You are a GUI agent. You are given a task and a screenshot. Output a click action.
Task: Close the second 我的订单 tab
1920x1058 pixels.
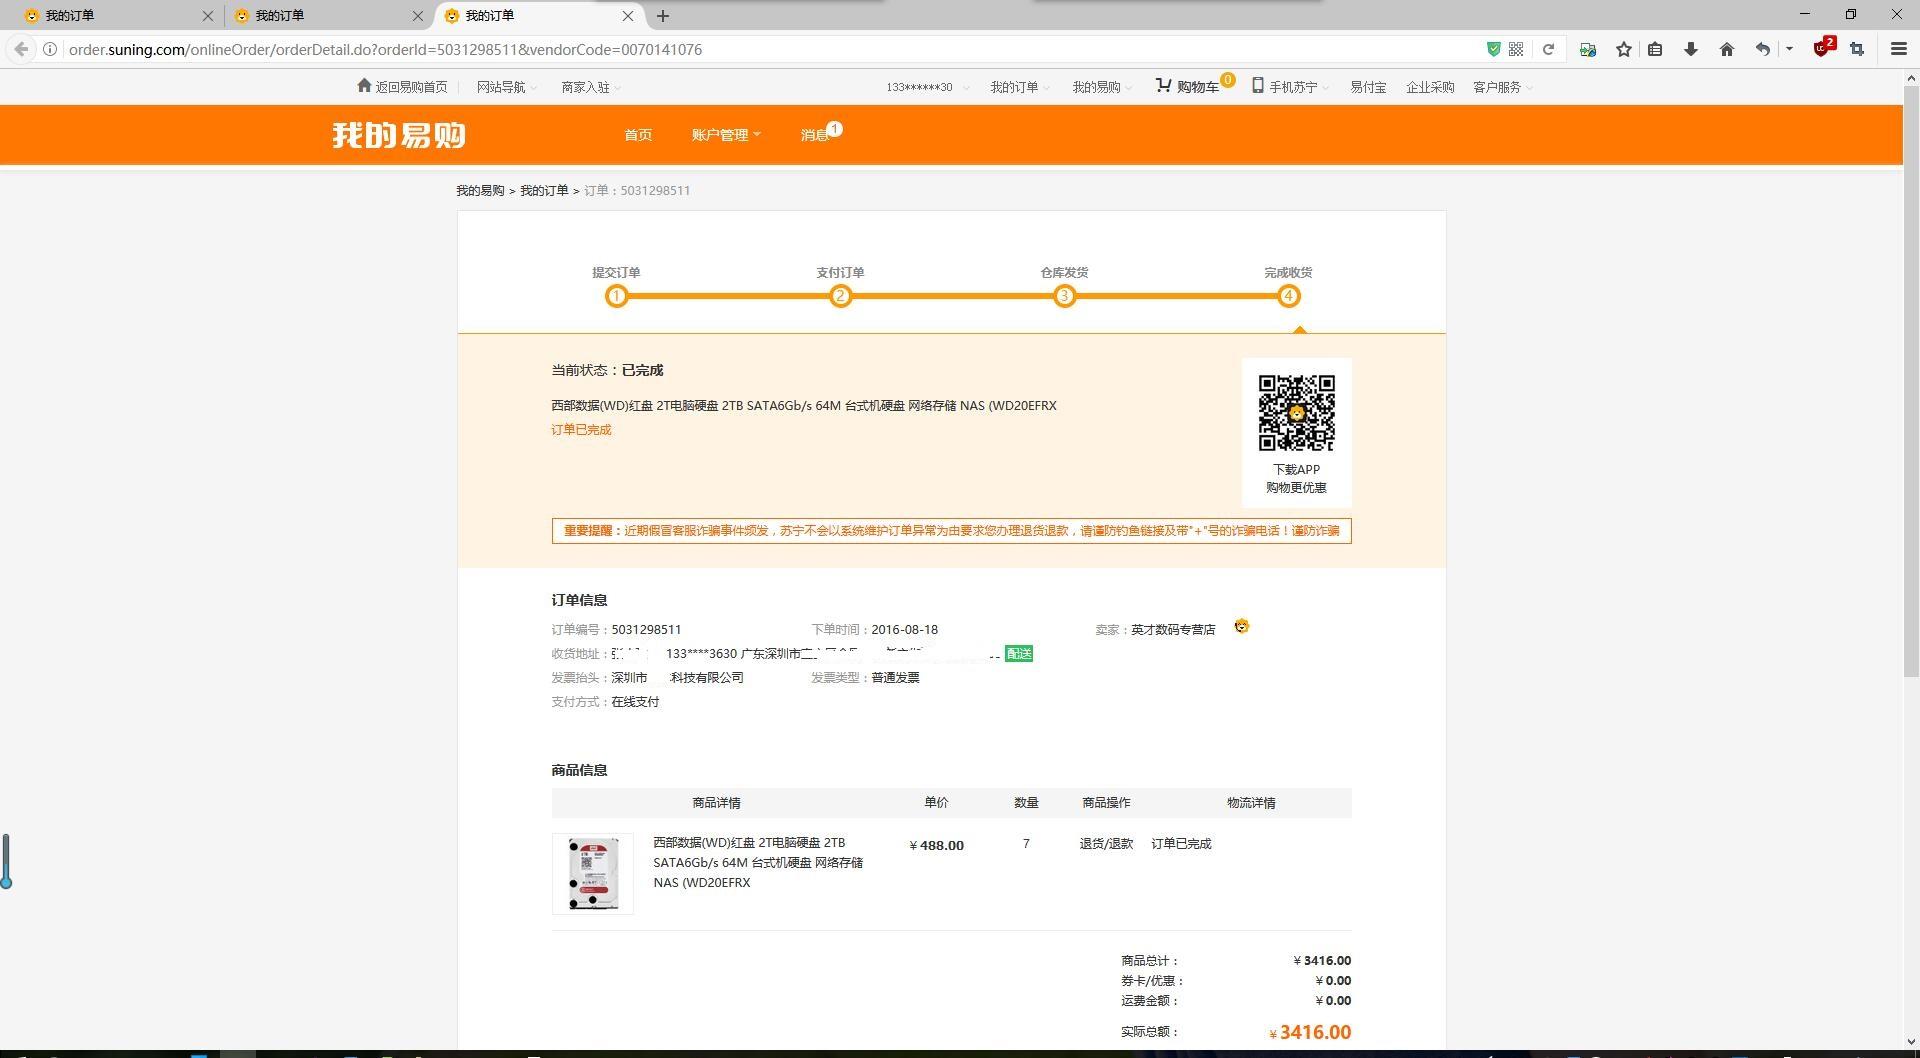coord(418,16)
